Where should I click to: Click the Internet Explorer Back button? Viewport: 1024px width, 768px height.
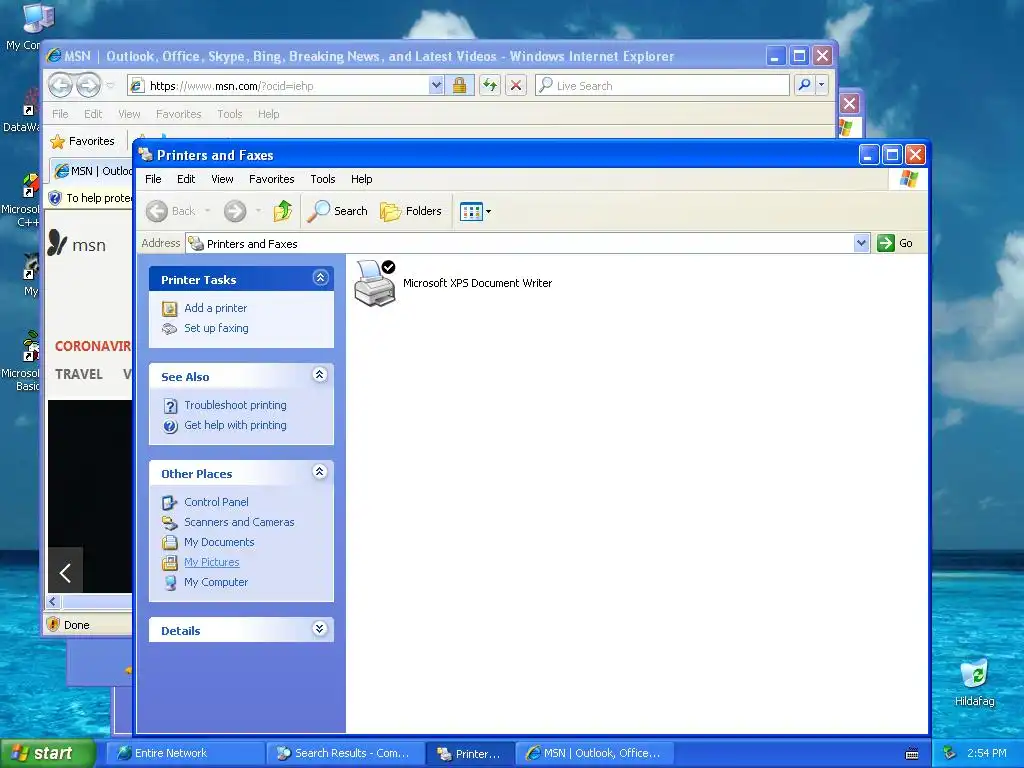pyautogui.click(x=61, y=85)
